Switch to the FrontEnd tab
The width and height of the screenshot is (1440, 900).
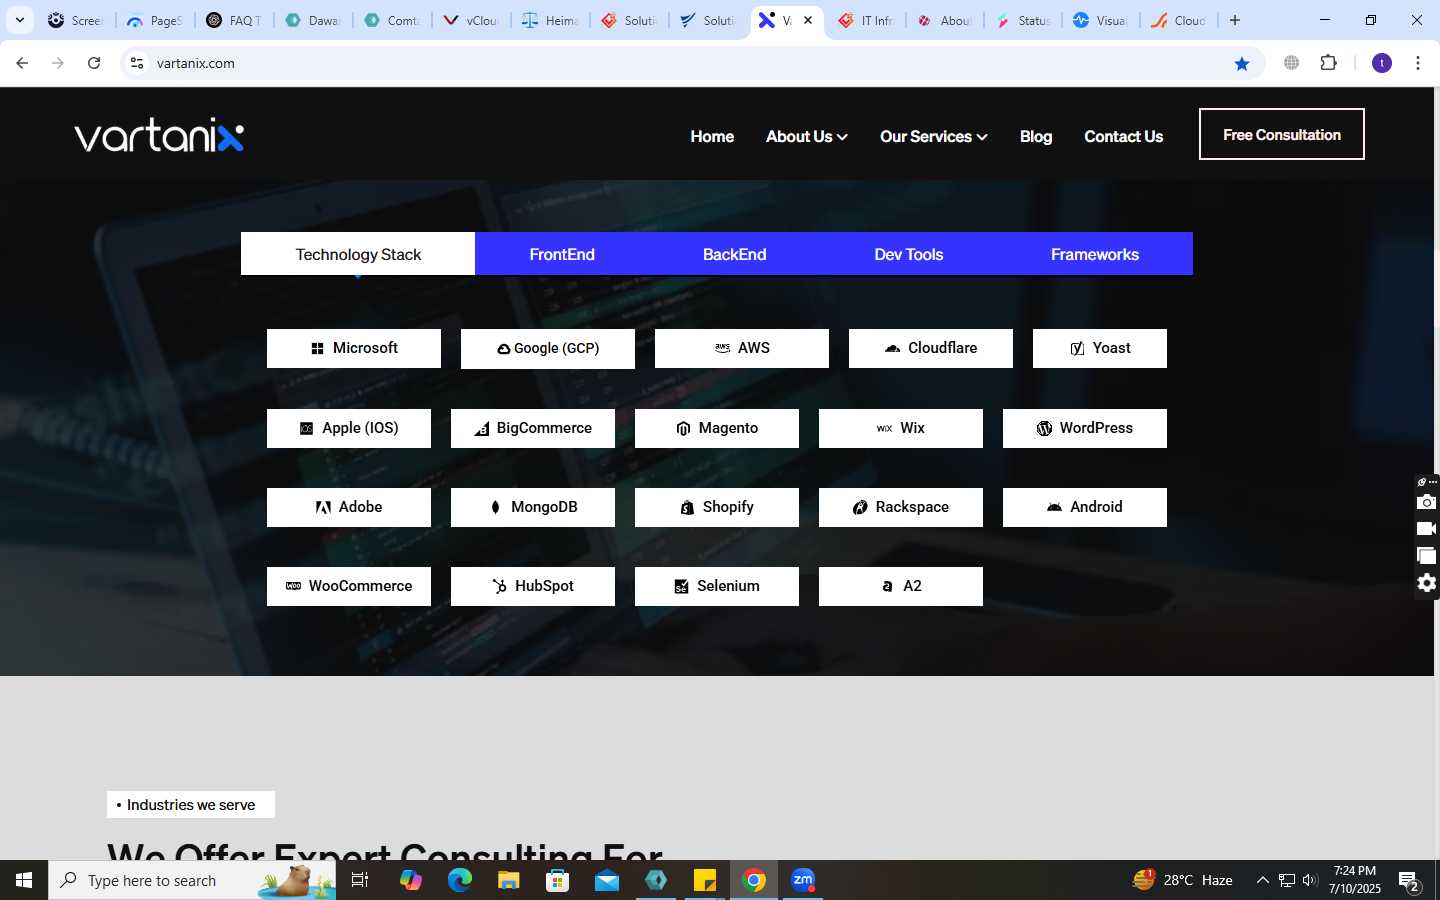[x=562, y=254]
